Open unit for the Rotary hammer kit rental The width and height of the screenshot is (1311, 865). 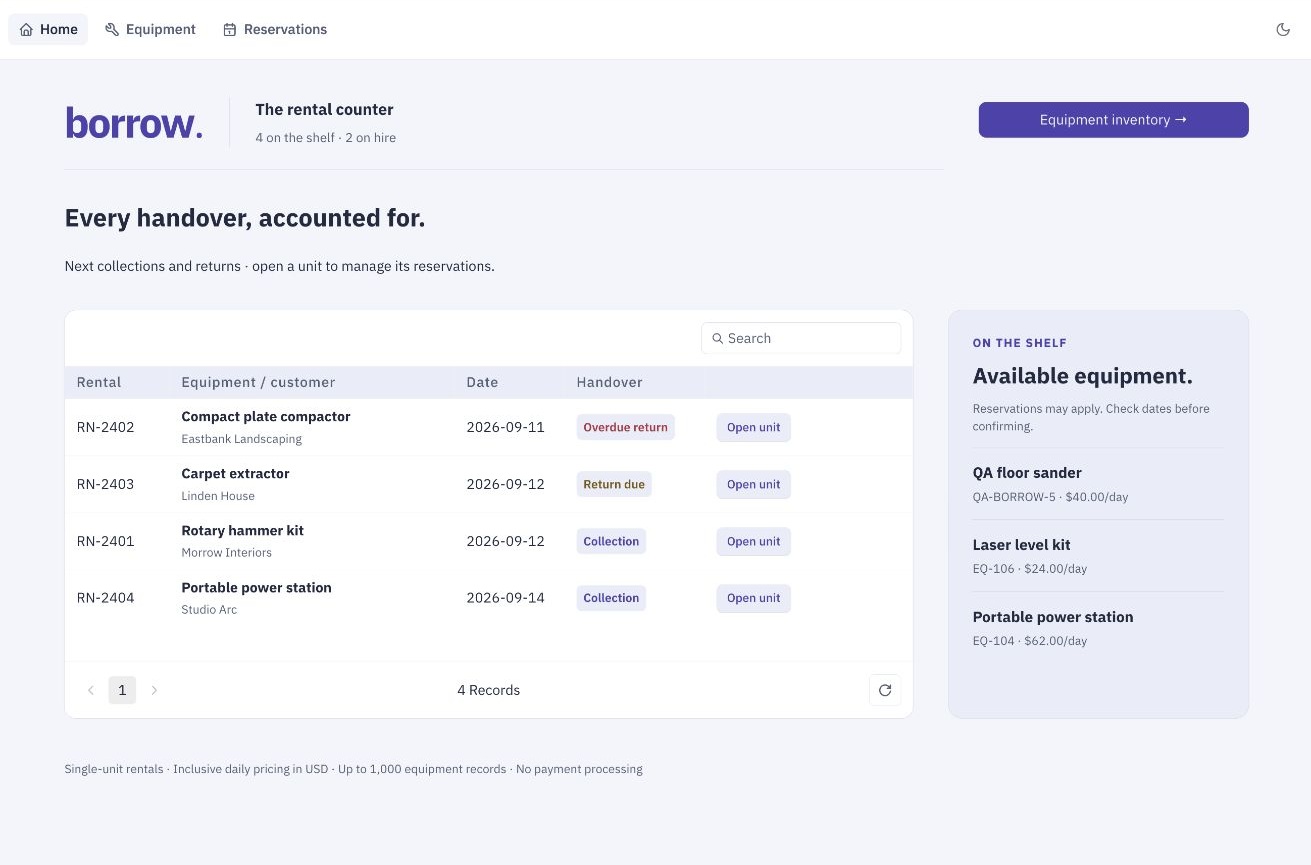pyautogui.click(x=754, y=542)
